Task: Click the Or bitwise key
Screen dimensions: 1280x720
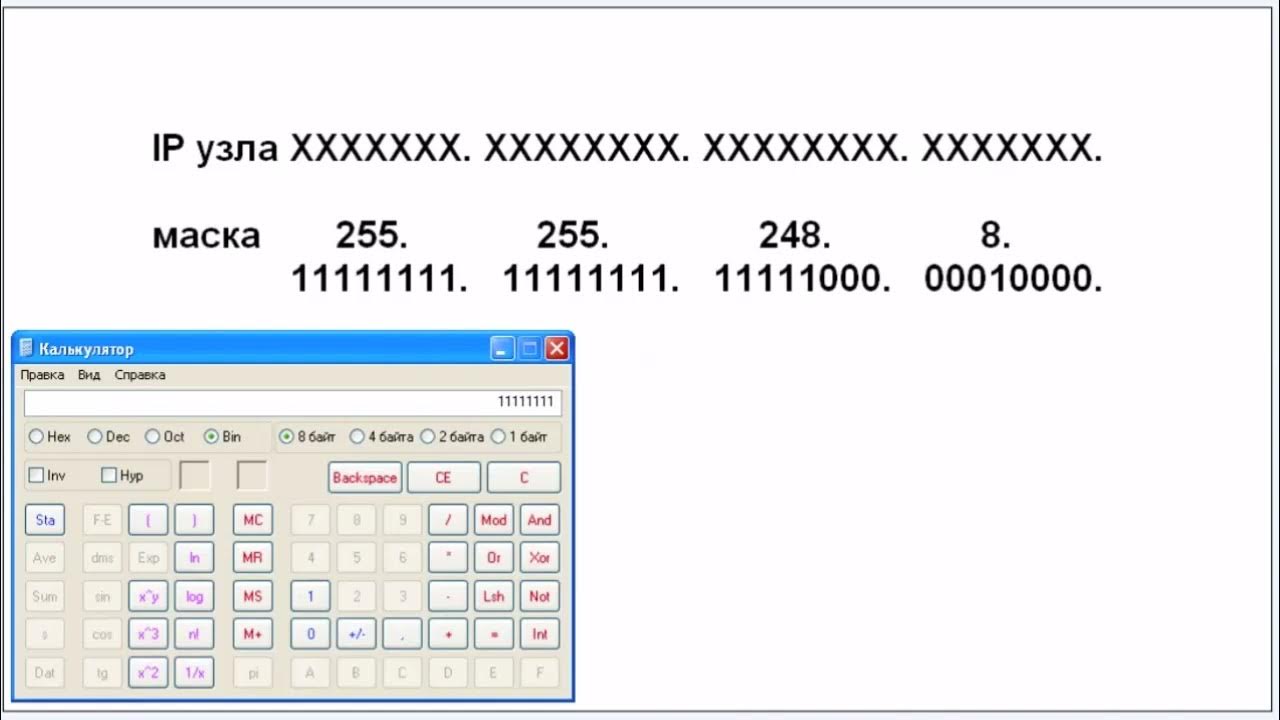Action: tap(494, 558)
